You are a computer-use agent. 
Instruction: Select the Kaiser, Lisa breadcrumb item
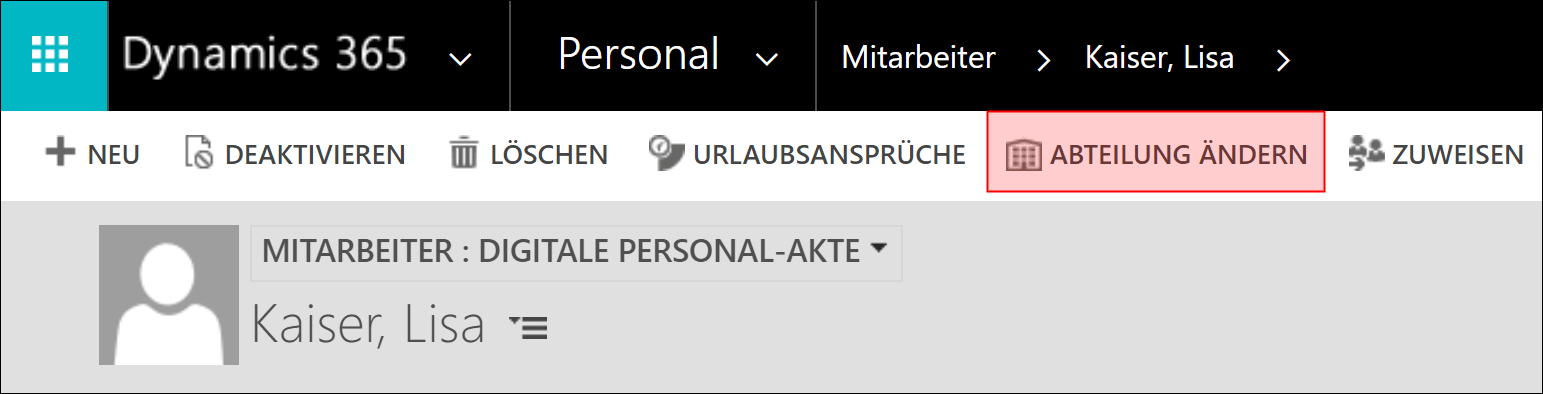click(1159, 58)
